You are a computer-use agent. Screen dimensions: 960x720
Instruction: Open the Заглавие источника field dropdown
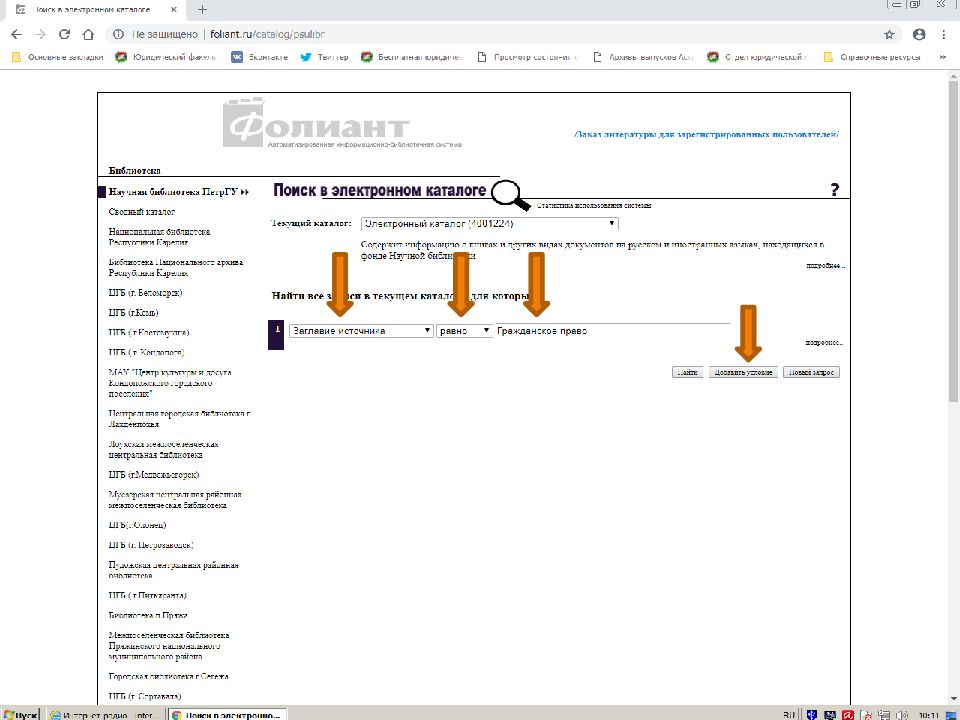click(361, 331)
